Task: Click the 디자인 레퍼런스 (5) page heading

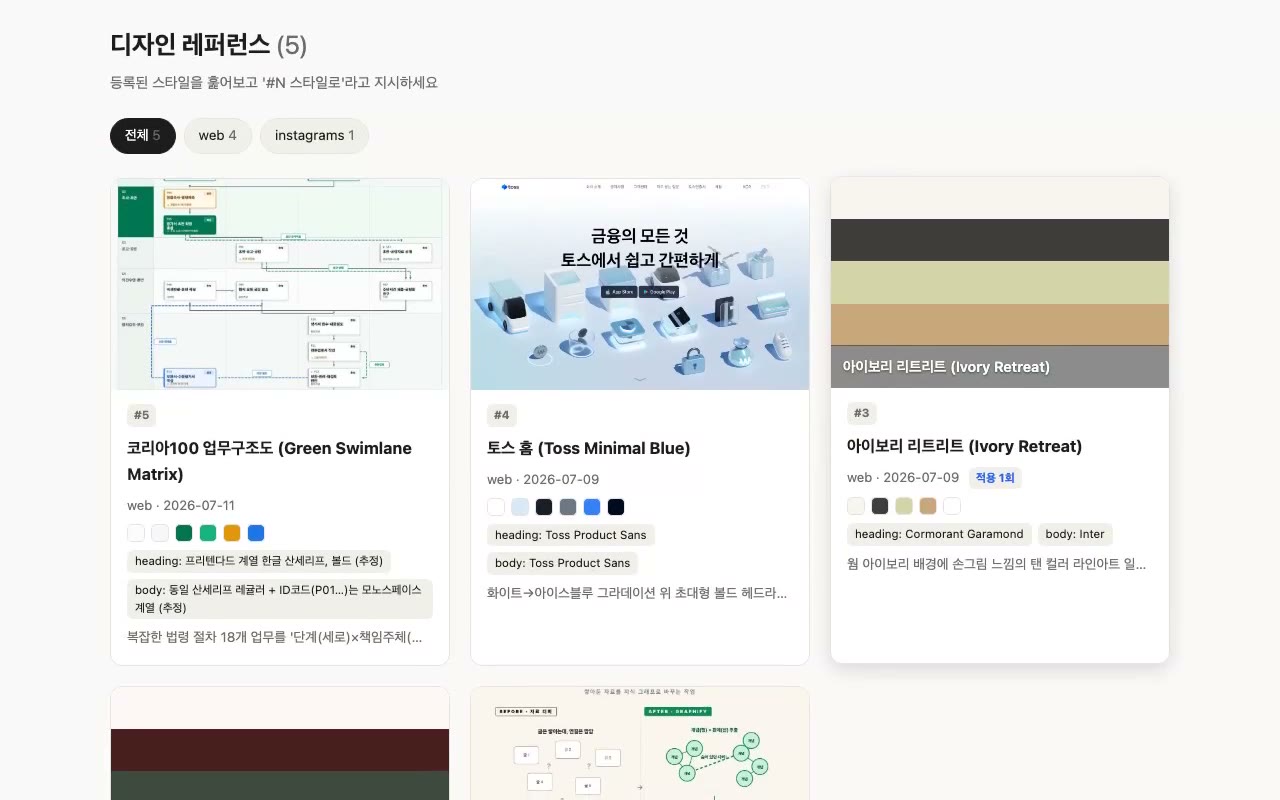Action: tap(208, 45)
